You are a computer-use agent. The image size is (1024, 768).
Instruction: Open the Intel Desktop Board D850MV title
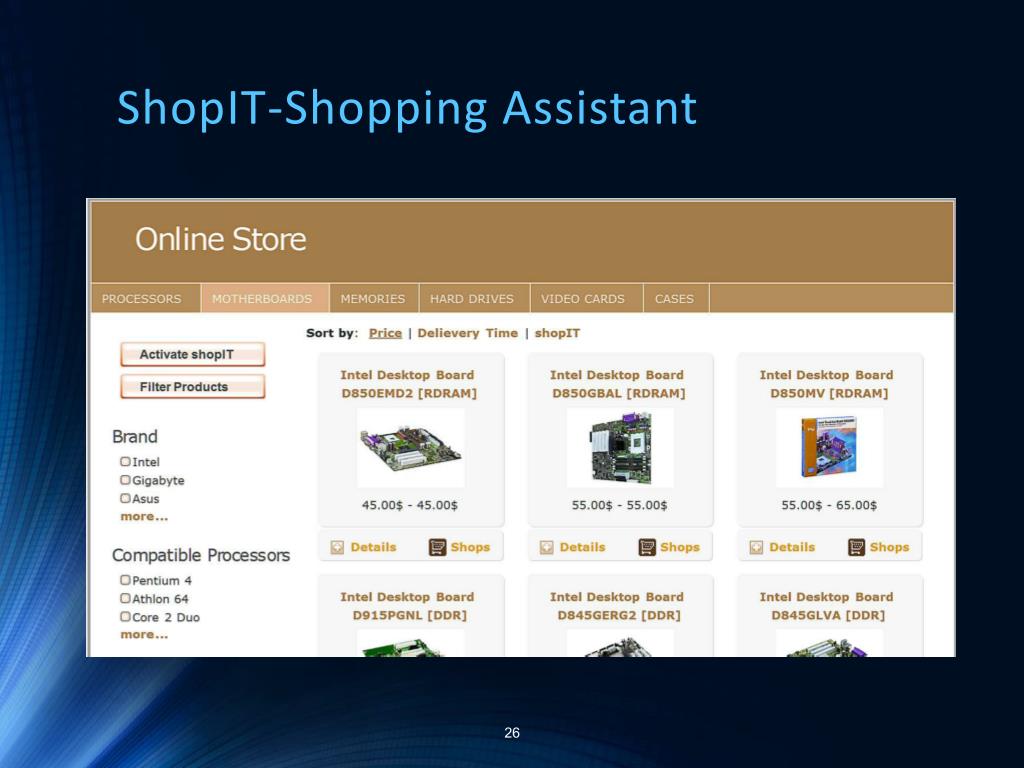(x=827, y=384)
